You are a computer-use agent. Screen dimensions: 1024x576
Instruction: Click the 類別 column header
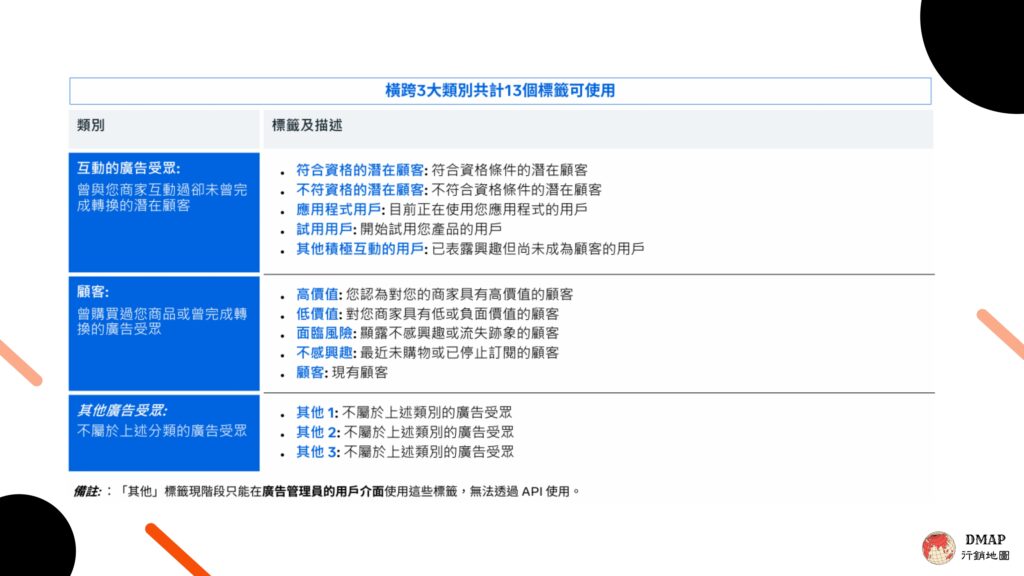[x=164, y=129]
